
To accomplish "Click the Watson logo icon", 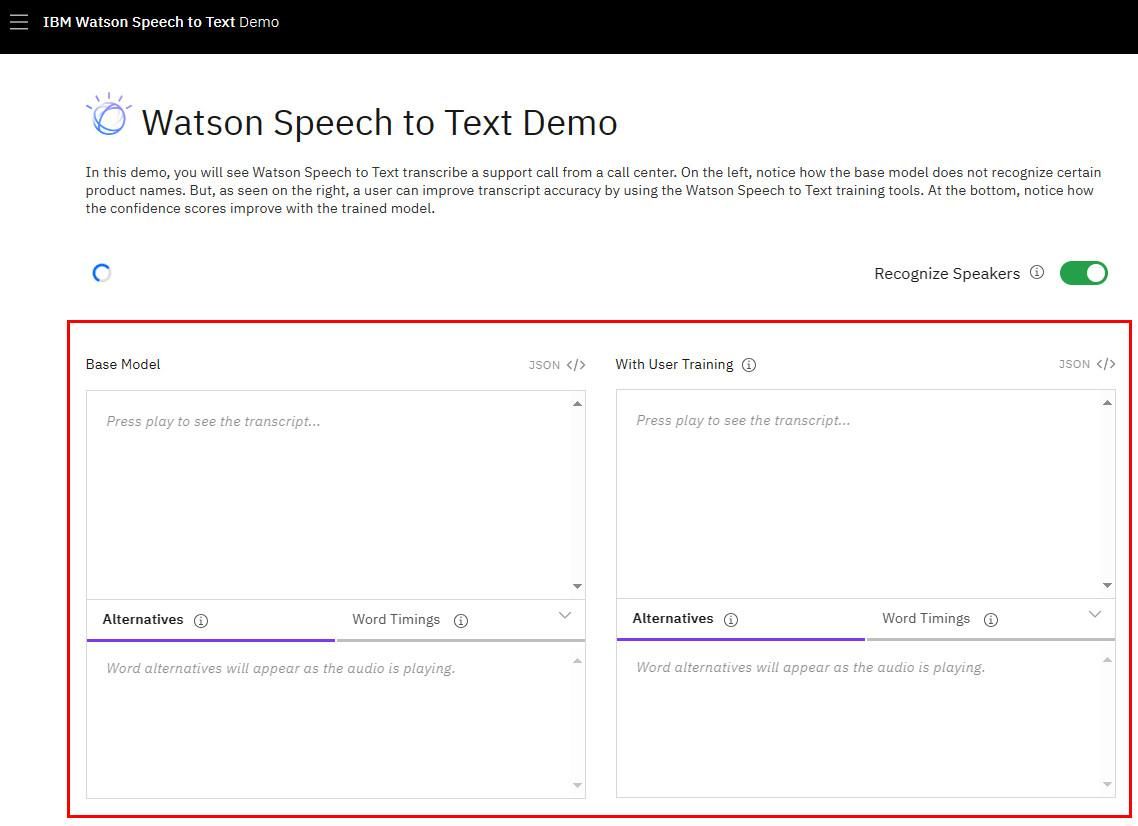I will 109,115.
